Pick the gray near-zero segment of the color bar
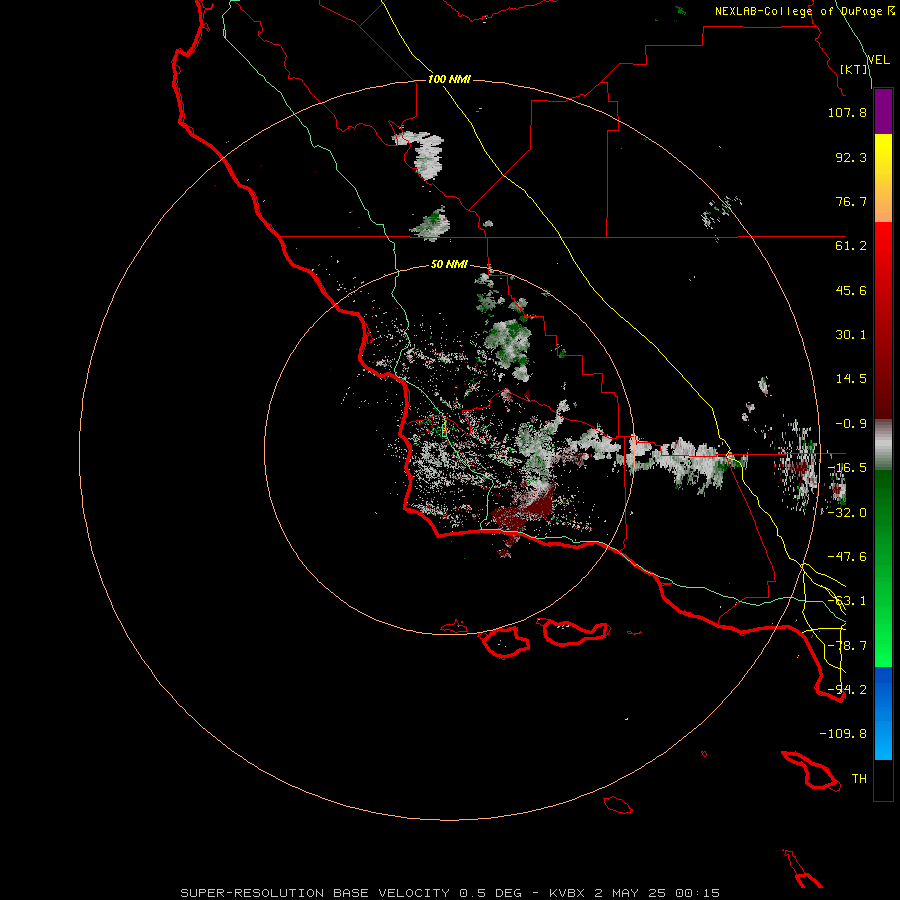This screenshot has width=900, height=900. (883, 445)
